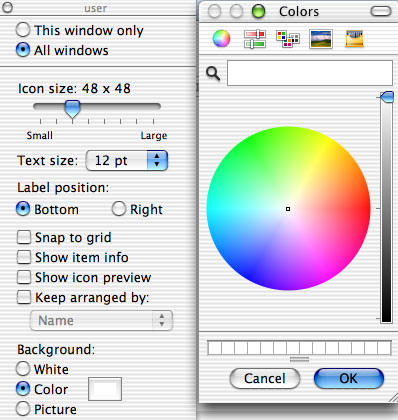Click the 'Label position:' heading text
This screenshot has height=420, width=398.
tap(63, 188)
